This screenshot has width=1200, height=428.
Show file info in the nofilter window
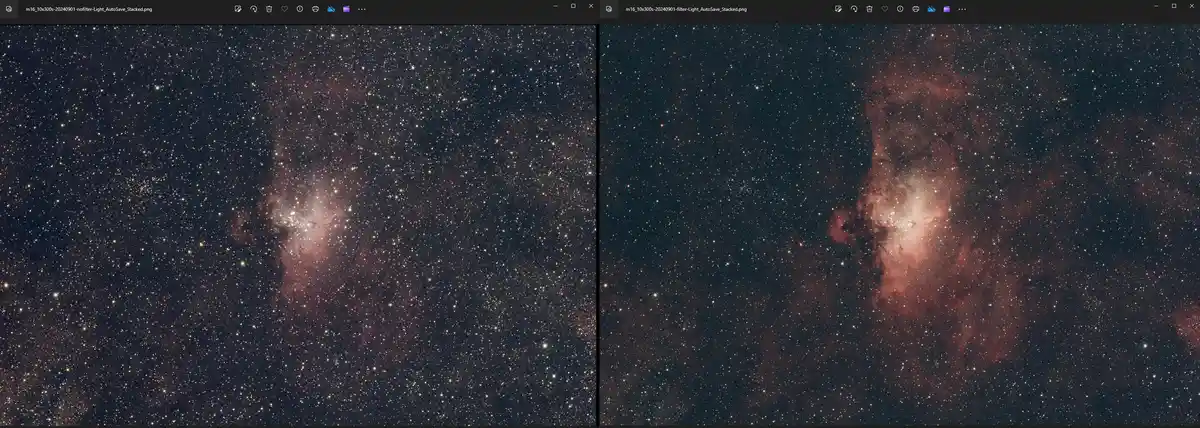pyautogui.click(x=300, y=9)
